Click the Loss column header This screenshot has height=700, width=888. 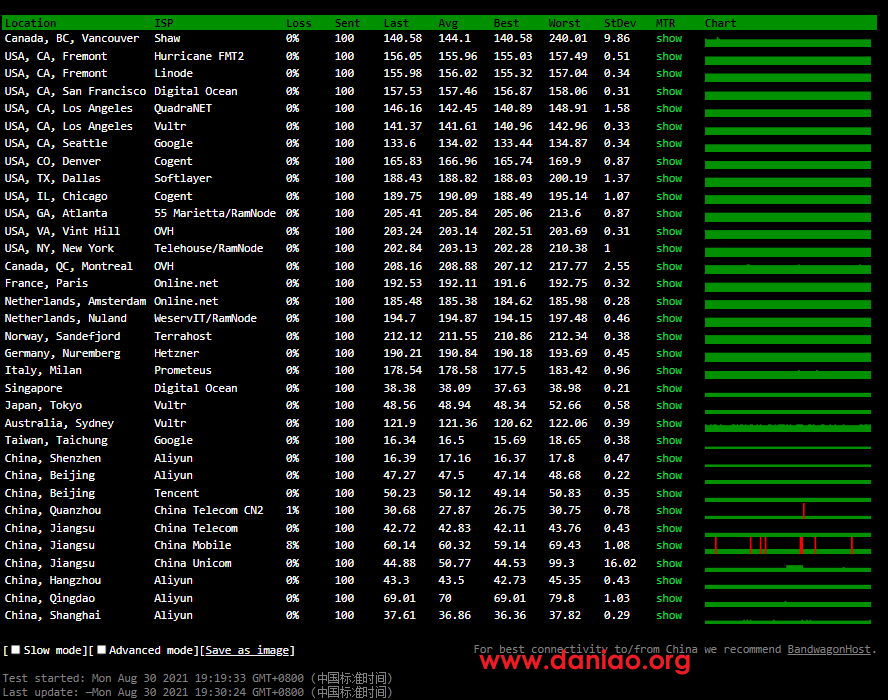click(298, 23)
